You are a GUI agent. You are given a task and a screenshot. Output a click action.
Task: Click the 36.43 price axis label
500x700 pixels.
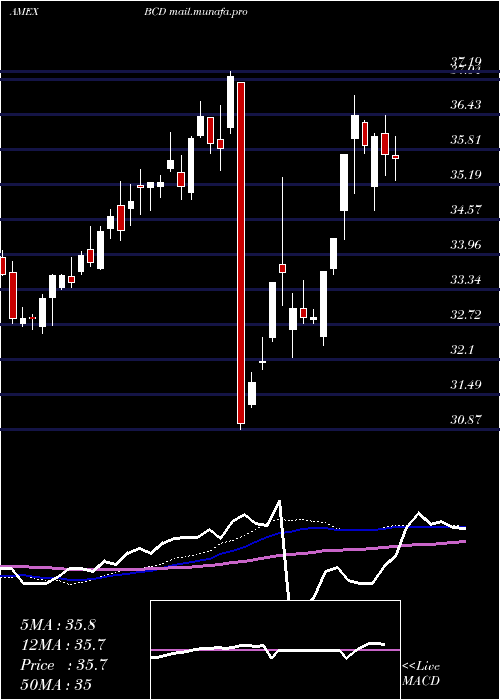click(x=466, y=105)
